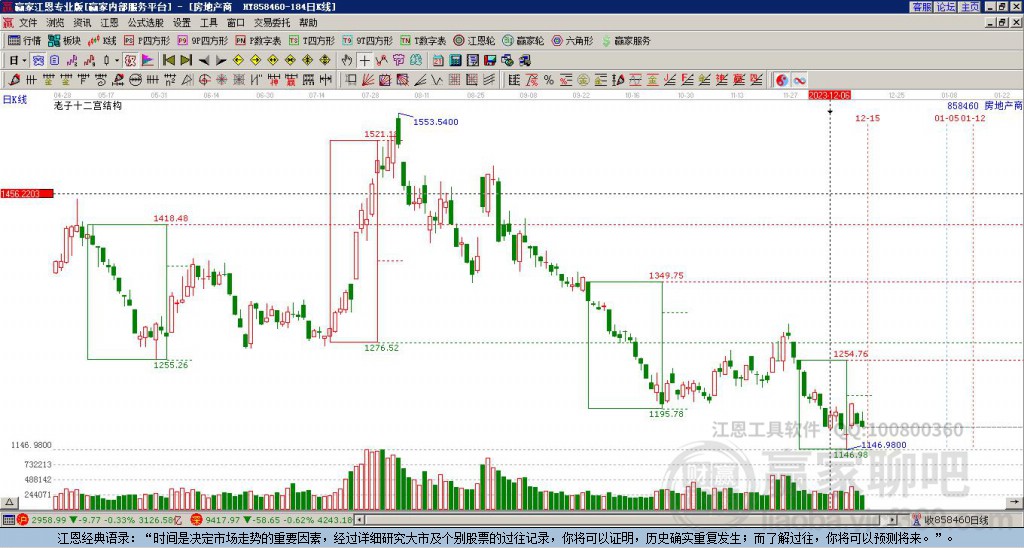Open the calculator tool
The height and width of the screenshot is (548, 1024).
455,61
